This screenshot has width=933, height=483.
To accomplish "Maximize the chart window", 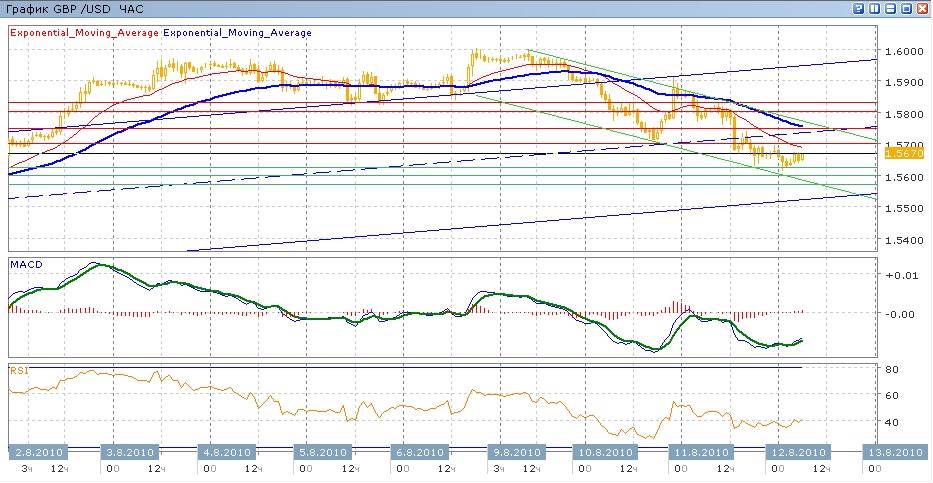I will [x=906, y=8].
